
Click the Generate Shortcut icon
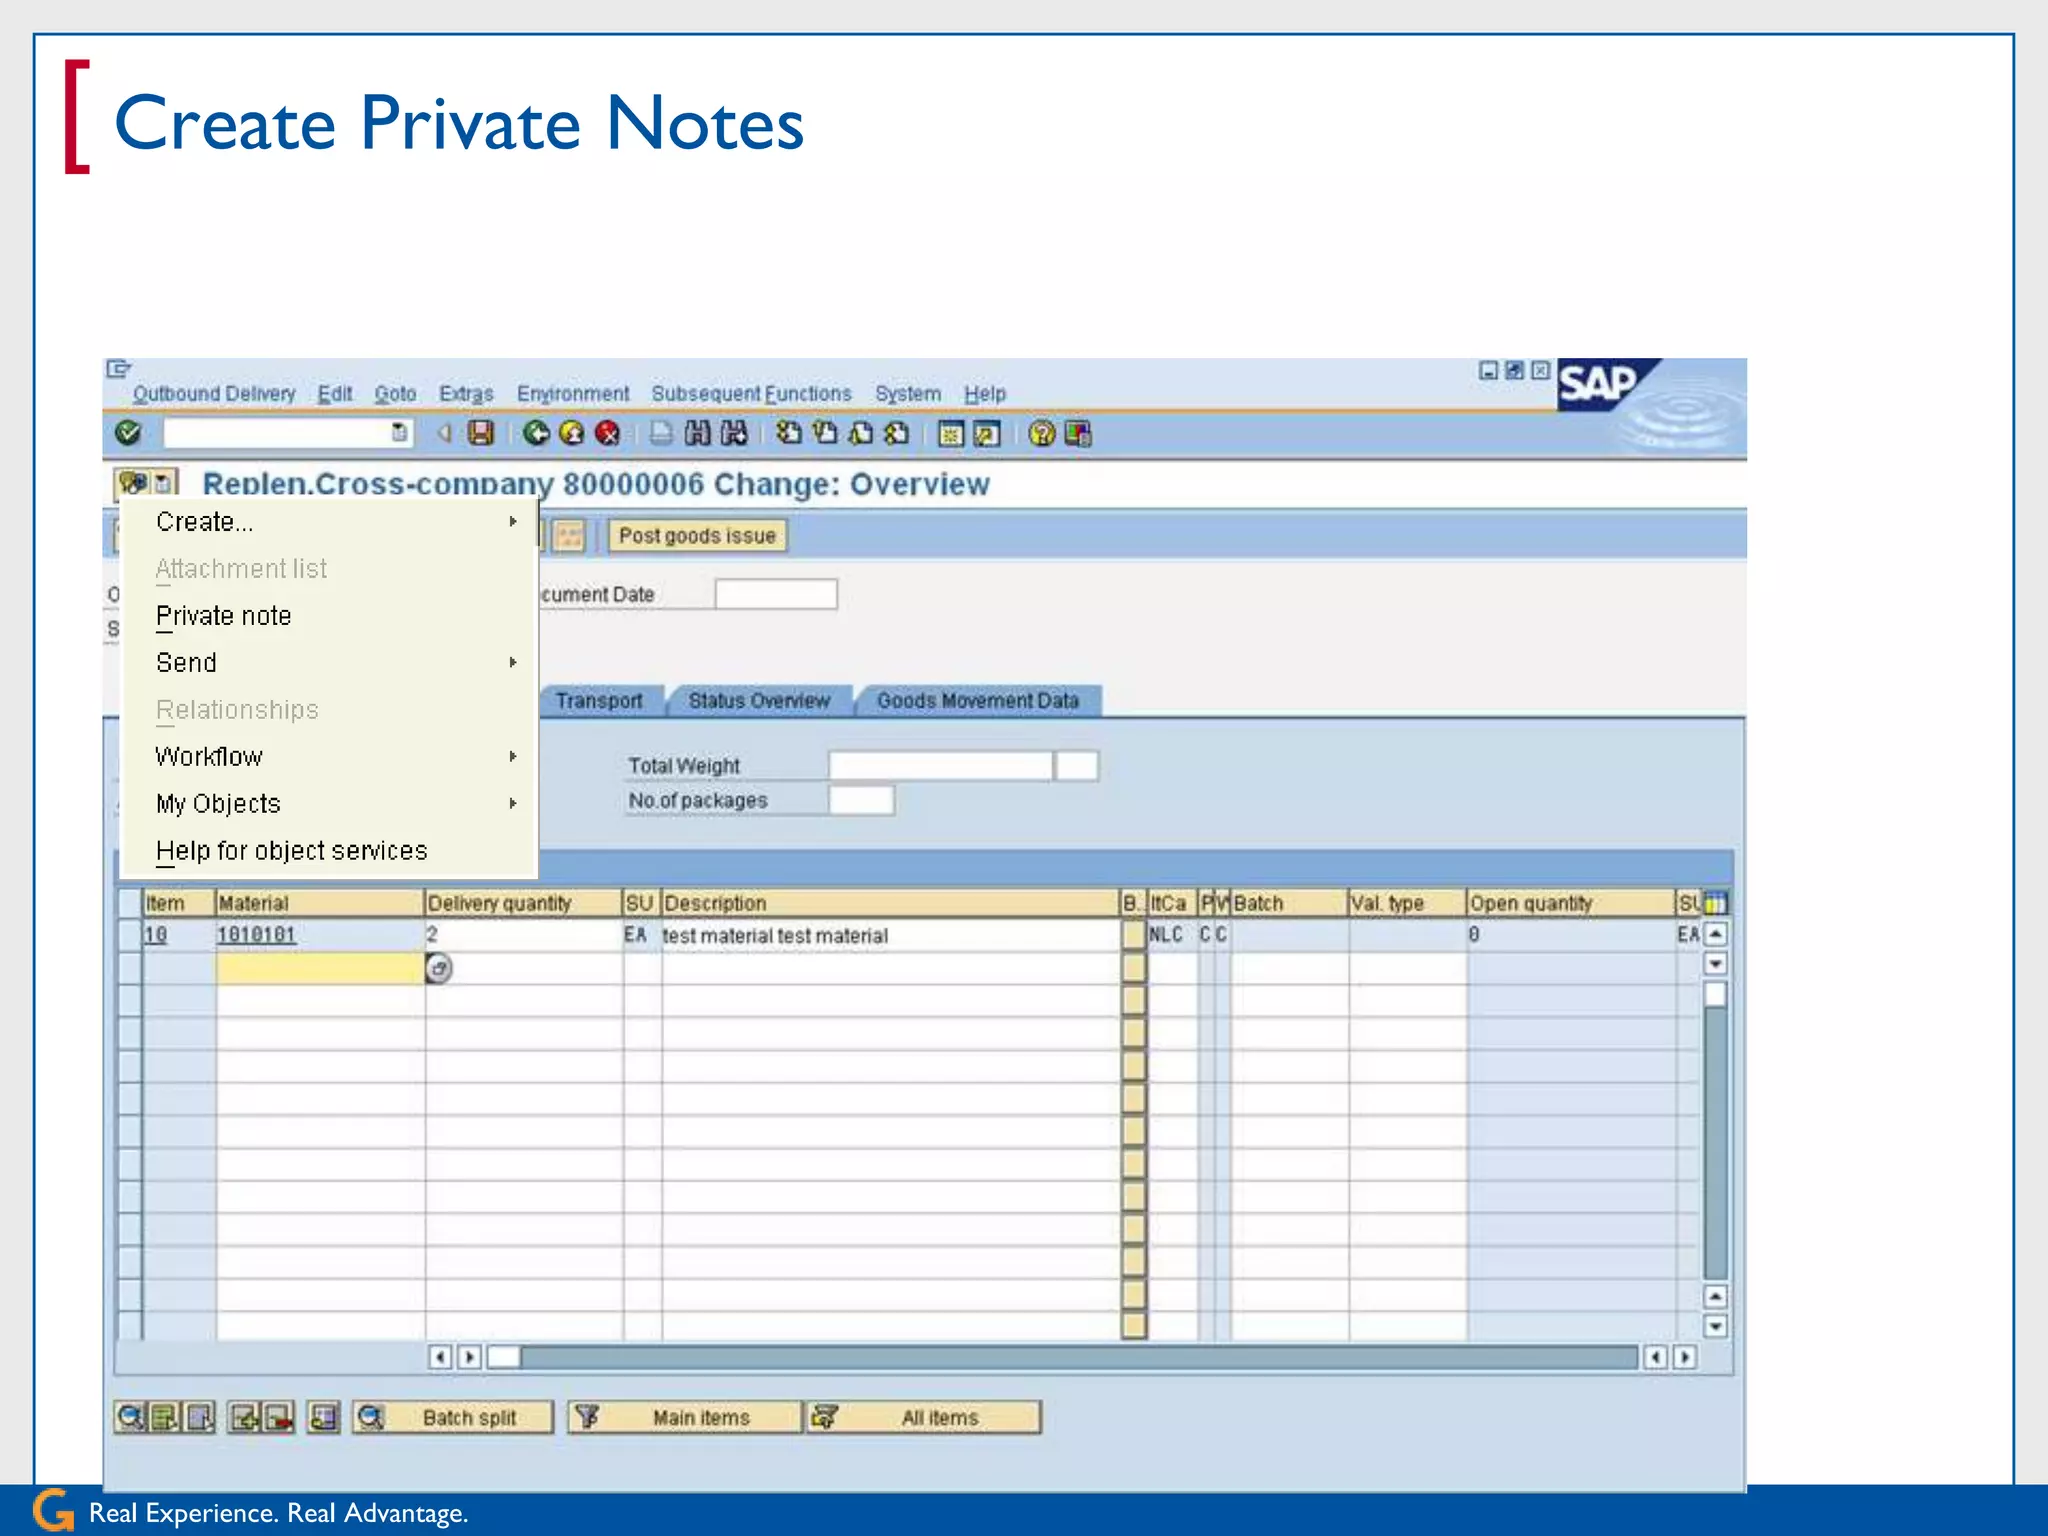[987, 434]
